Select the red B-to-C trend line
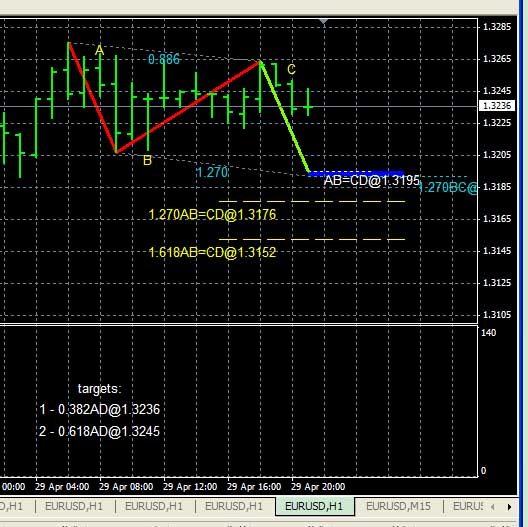Image resolution: width=528 pixels, height=527 pixels. tap(188, 107)
